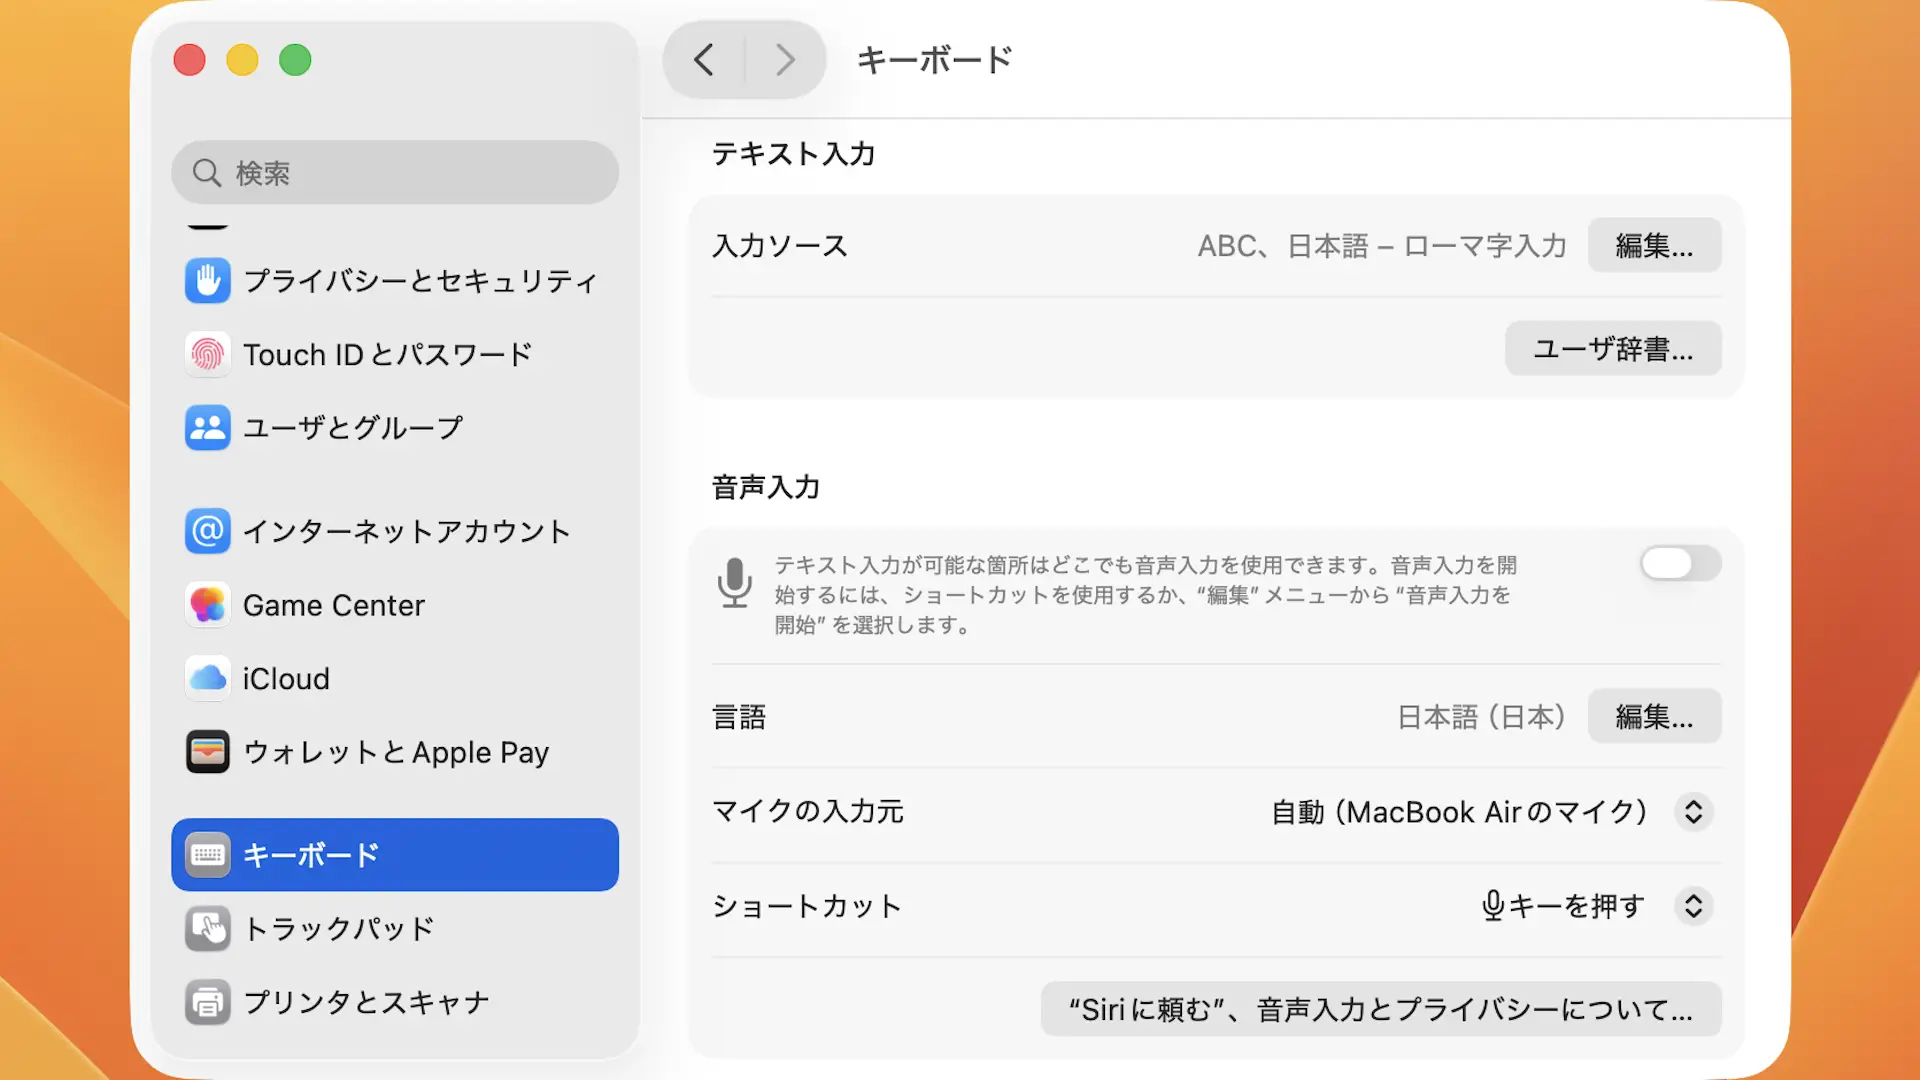Screen dimensions: 1920x1080
Task: Click 編集 button next to 言語
Action: point(1654,717)
